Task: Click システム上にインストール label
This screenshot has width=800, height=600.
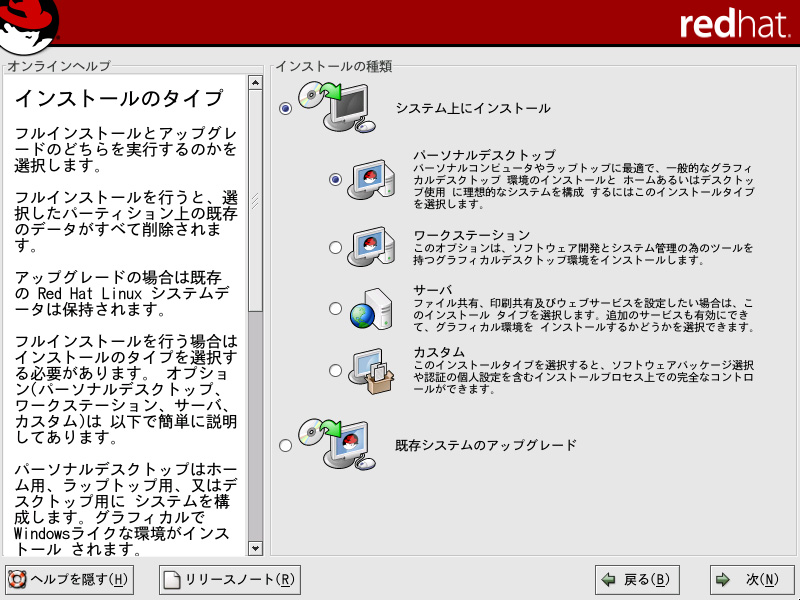Action: tap(473, 108)
